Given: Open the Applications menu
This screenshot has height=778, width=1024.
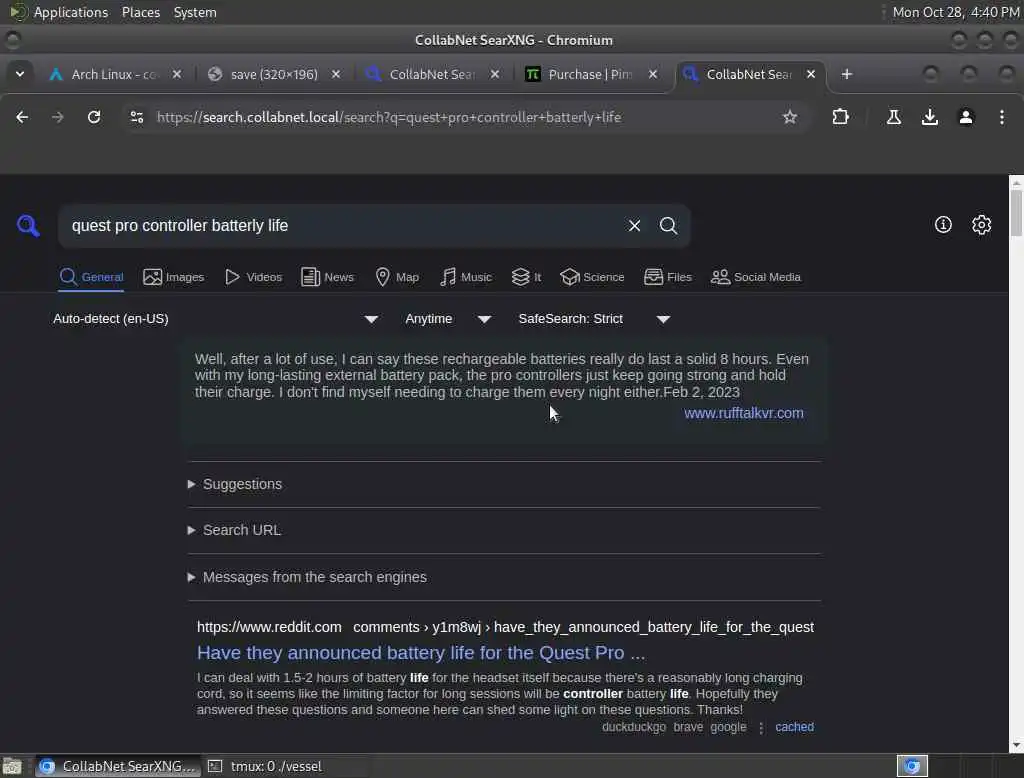Looking at the screenshot, I should tap(71, 12).
